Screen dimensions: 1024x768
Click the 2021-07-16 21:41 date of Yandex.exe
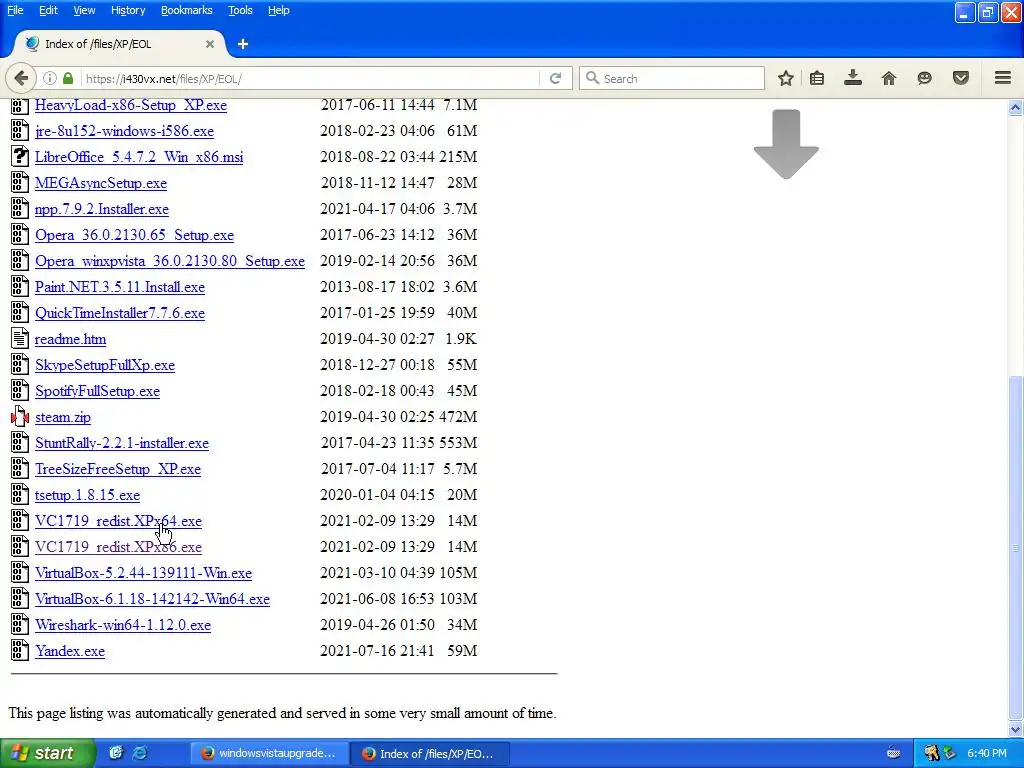pos(377,650)
